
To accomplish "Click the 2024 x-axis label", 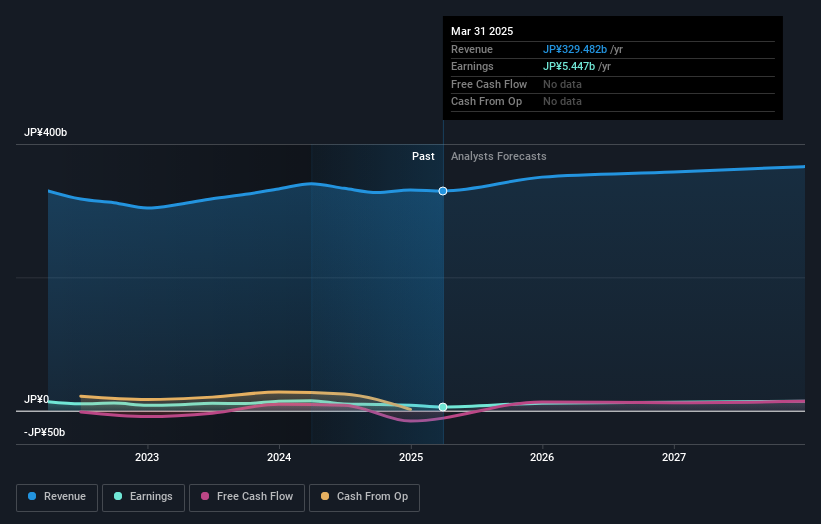I will click(x=279, y=457).
